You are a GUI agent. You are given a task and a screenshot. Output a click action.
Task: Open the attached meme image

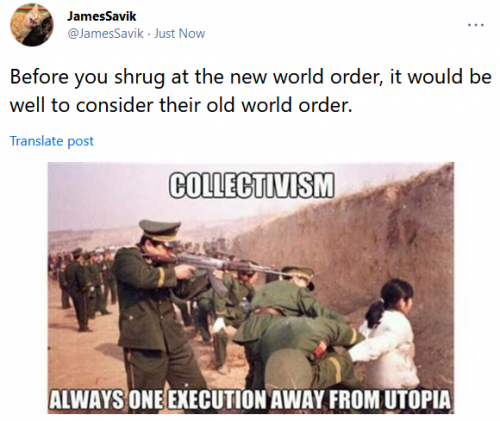251,288
